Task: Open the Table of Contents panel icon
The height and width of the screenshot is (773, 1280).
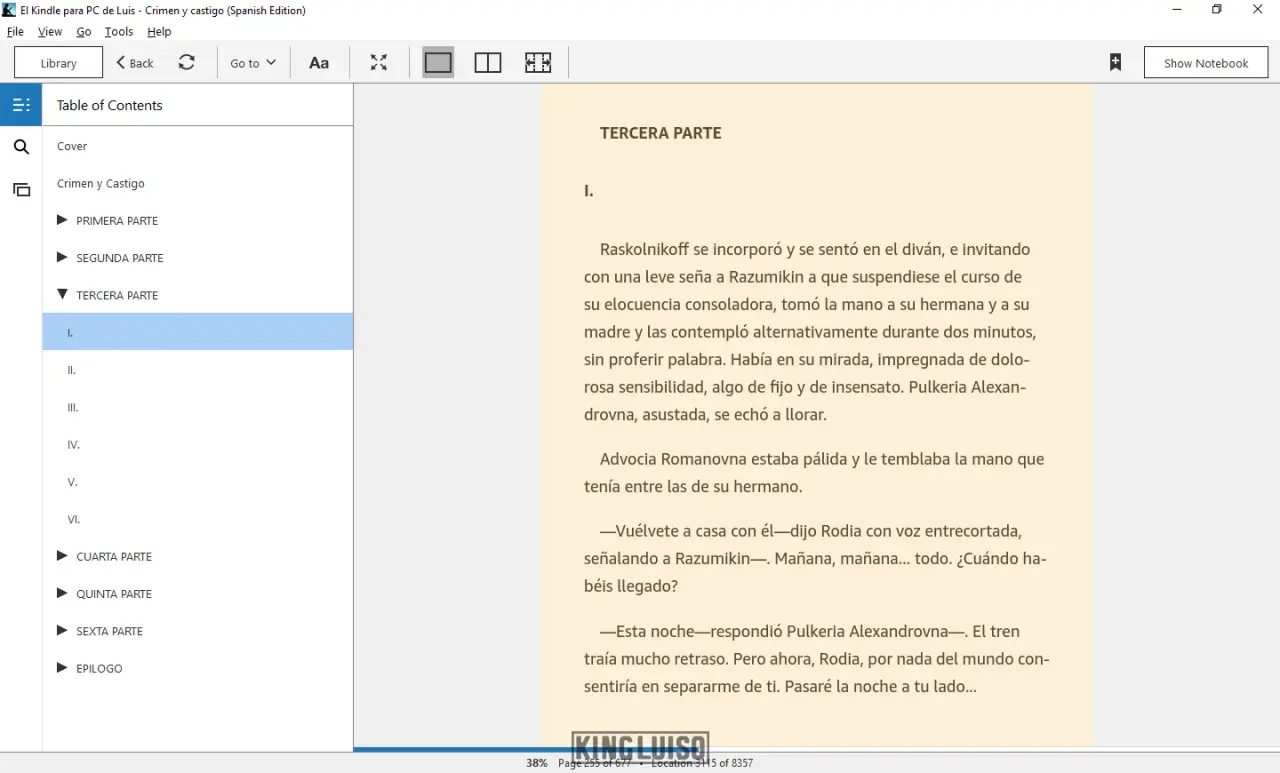Action: pyautogui.click(x=21, y=105)
